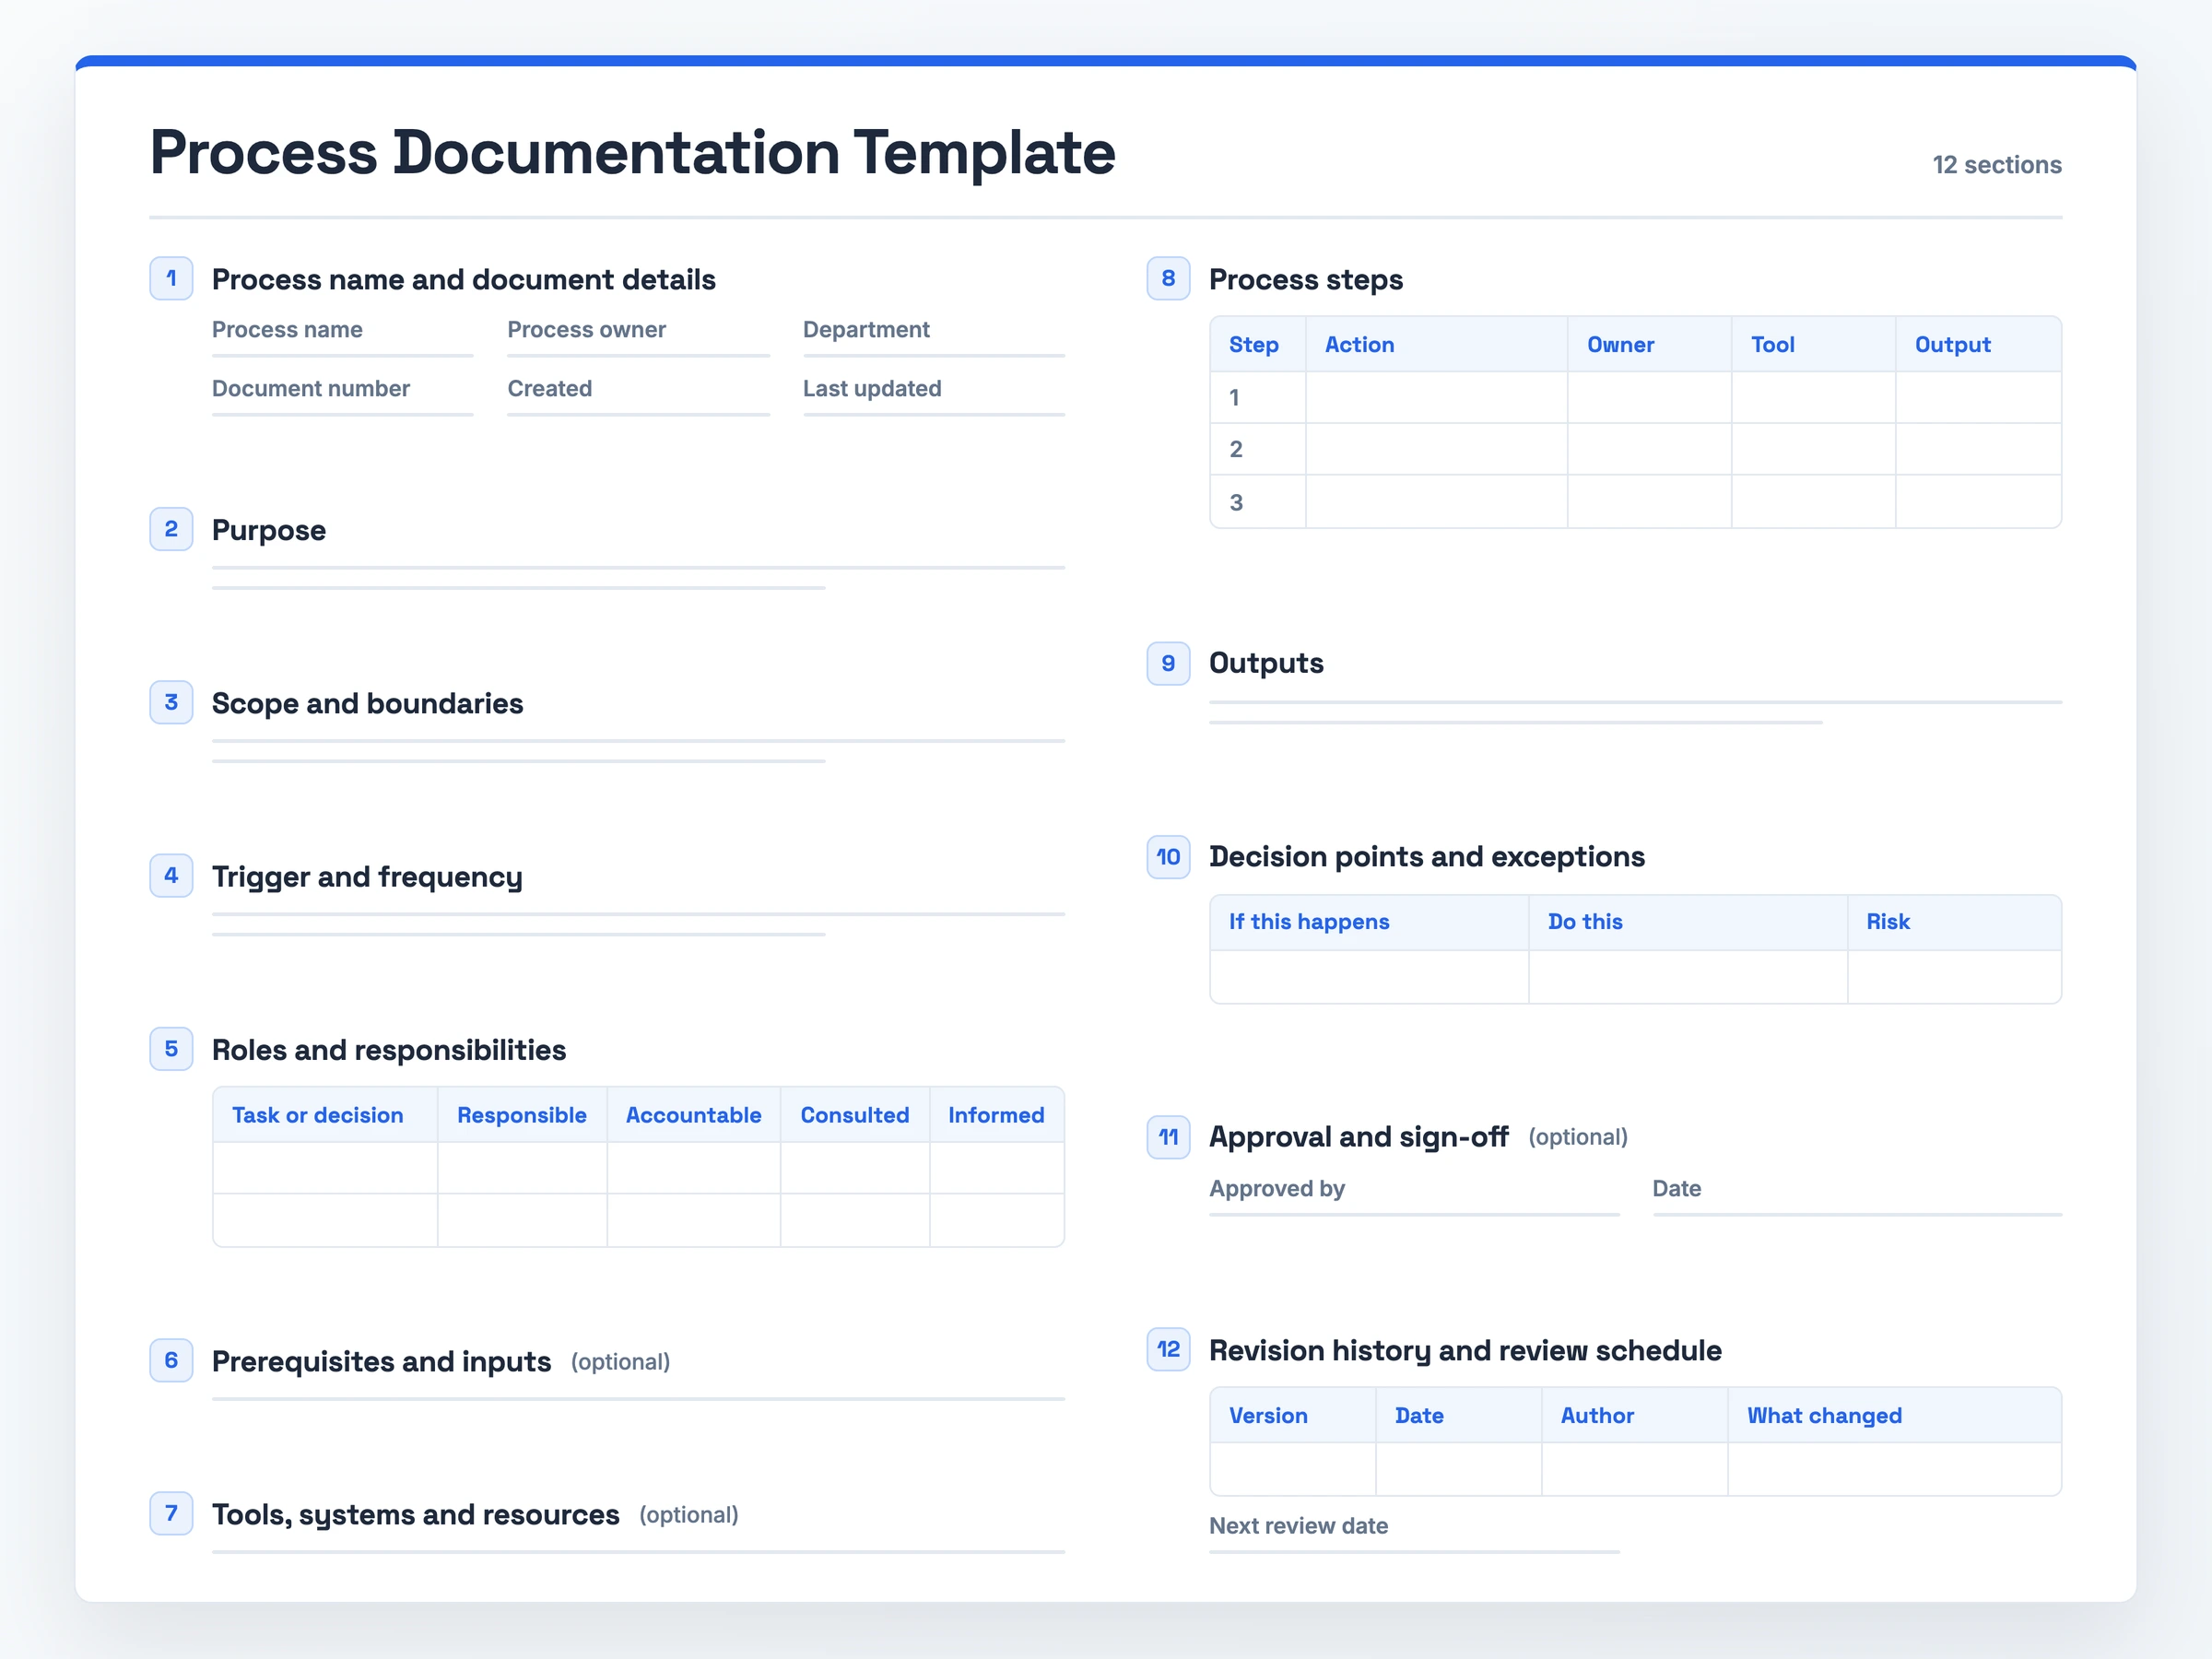
Task: Click the Approved by field
Action: click(1414, 1196)
